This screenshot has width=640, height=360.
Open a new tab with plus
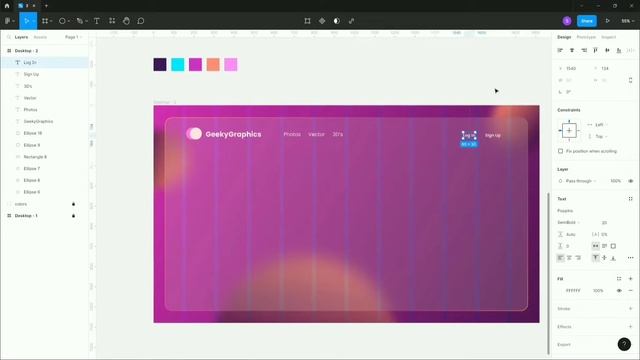46,6
